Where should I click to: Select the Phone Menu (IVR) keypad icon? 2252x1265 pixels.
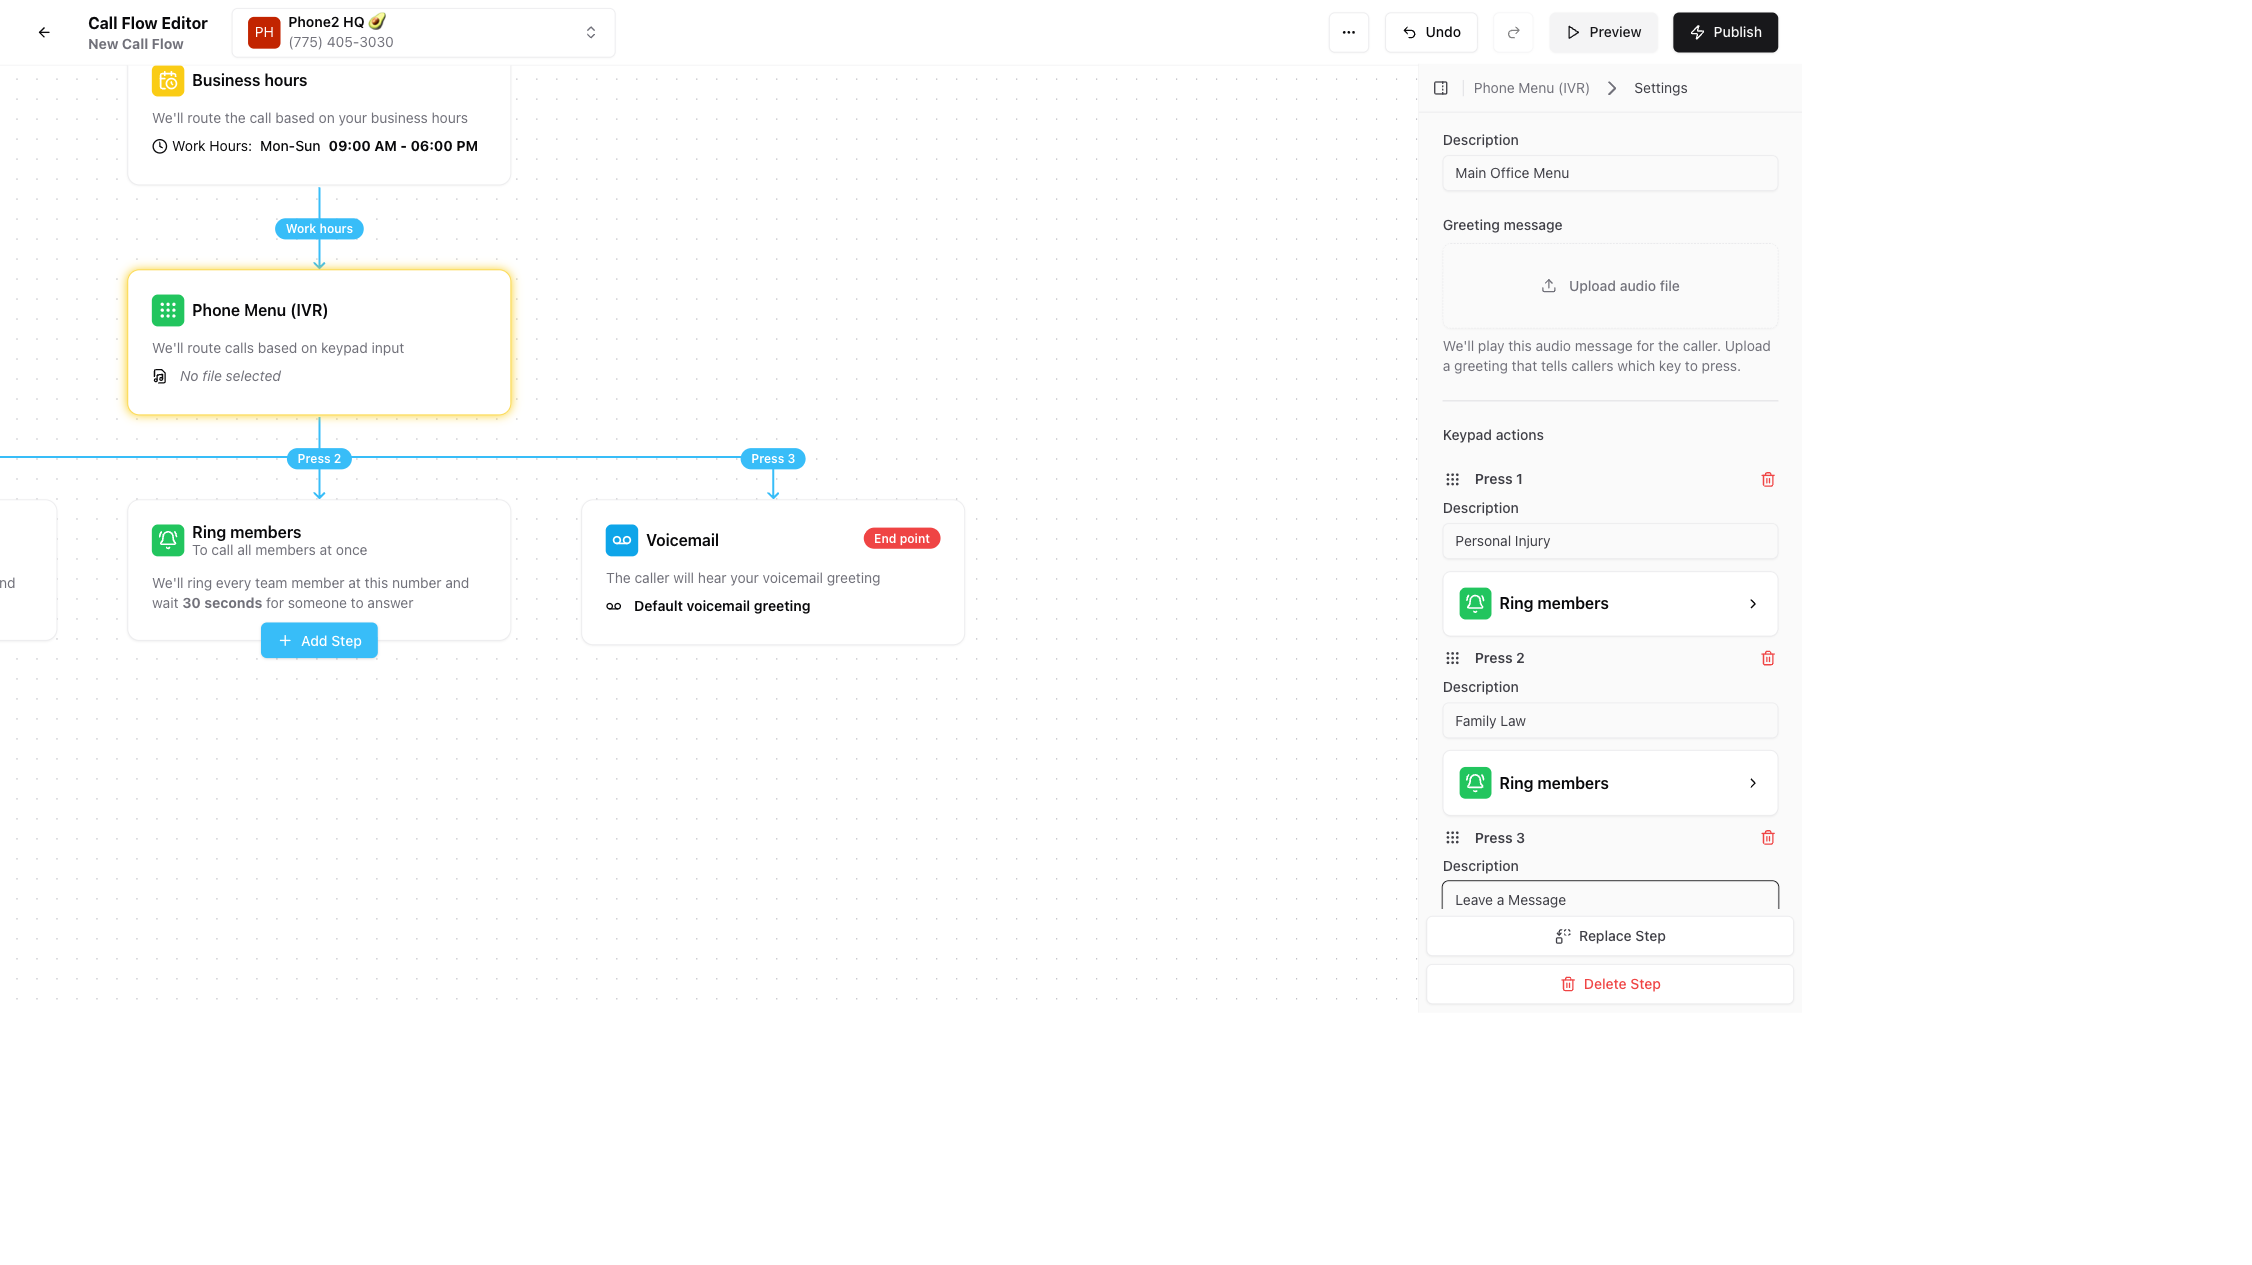[x=168, y=310]
